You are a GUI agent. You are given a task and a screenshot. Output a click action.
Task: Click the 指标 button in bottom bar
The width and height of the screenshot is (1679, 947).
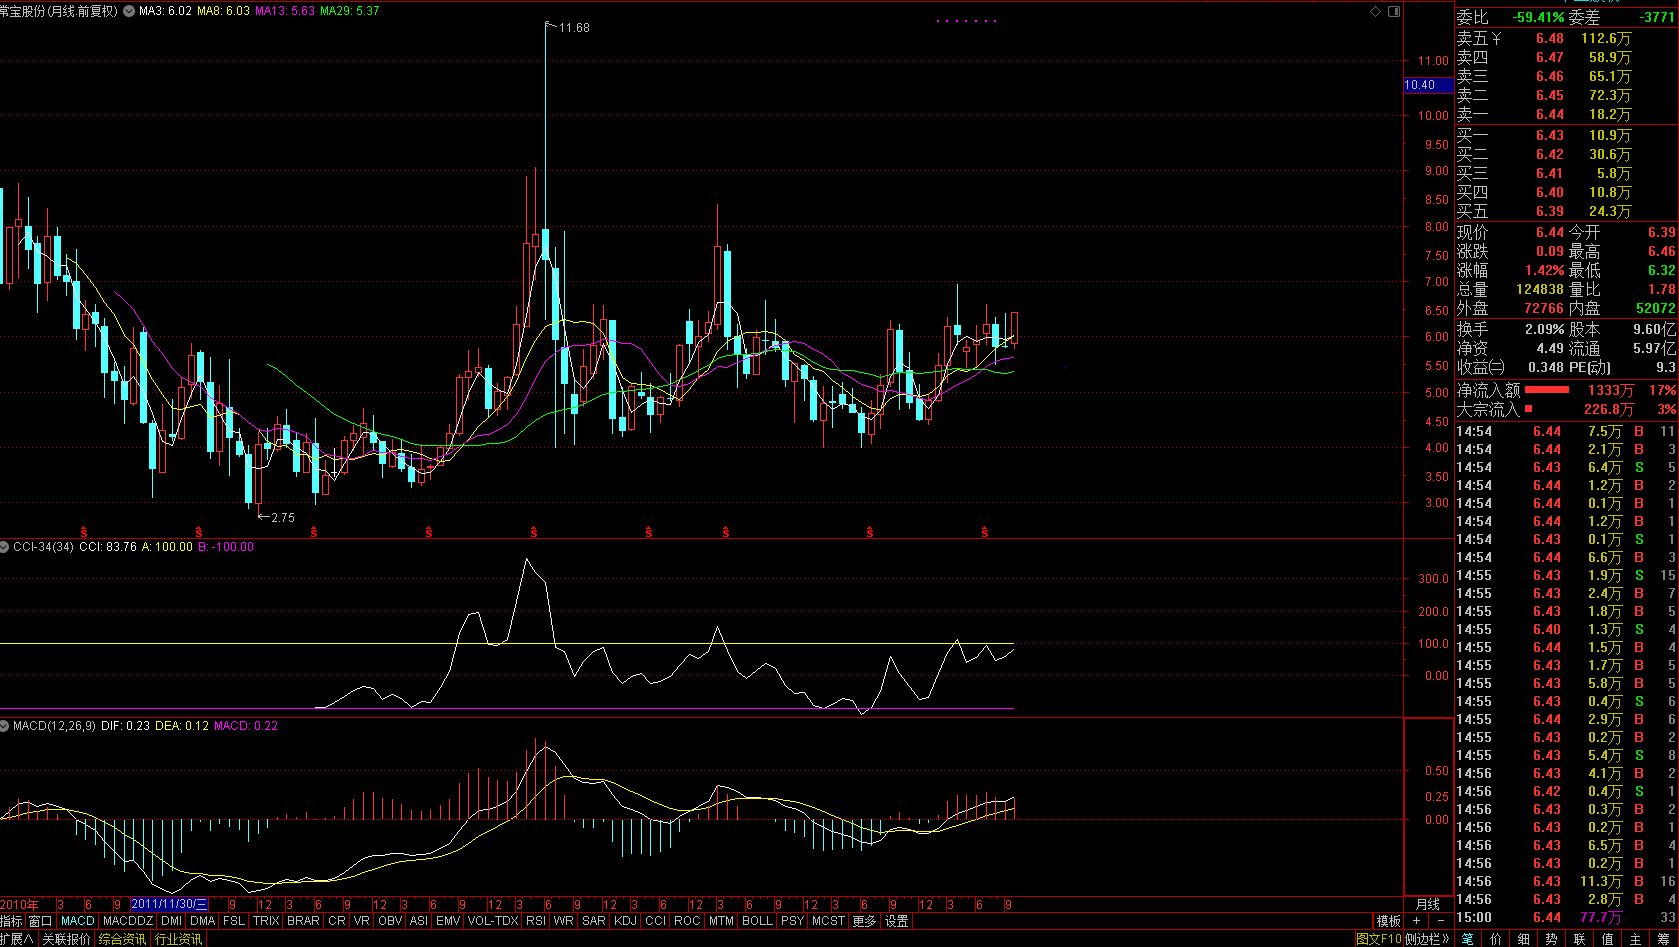12,921
